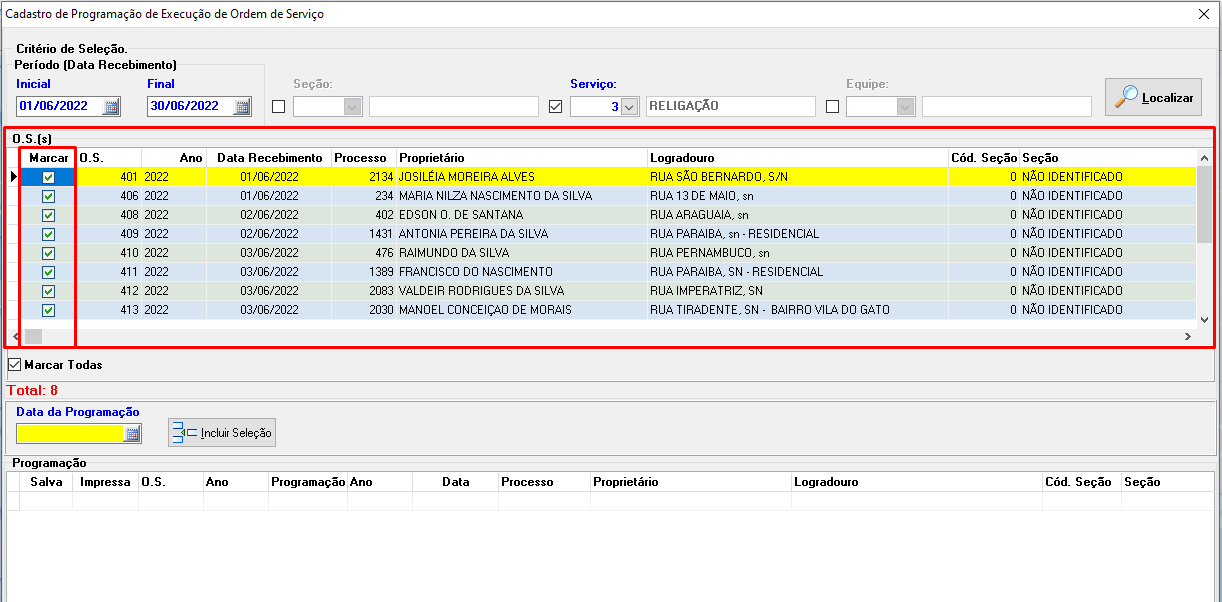Enable the Seção filter checkbox

coord(278,107)
